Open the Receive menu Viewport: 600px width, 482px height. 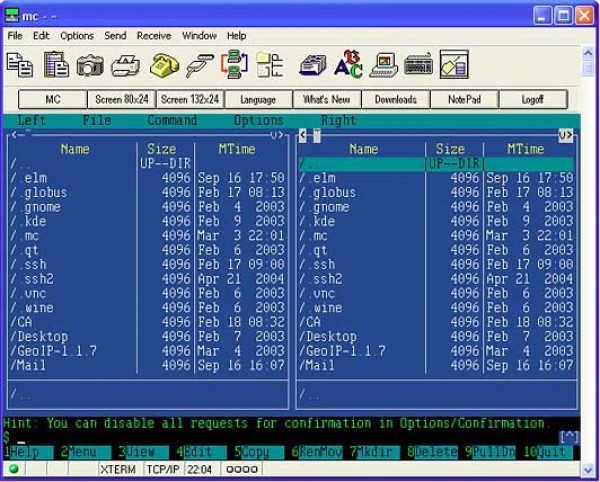(154, 36)
